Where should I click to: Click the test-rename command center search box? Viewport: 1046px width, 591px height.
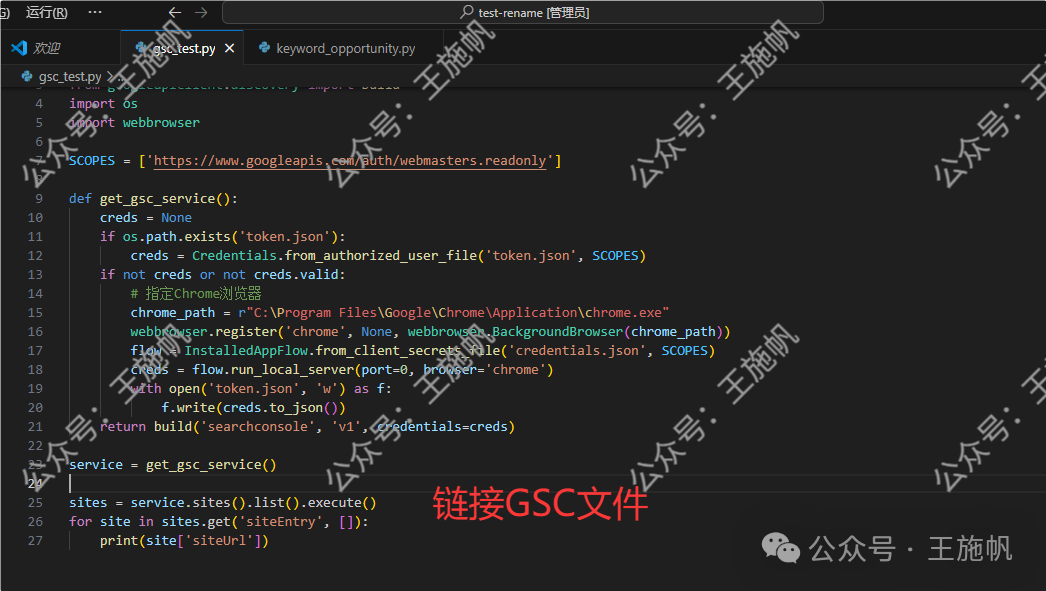(x=522, y=12)
